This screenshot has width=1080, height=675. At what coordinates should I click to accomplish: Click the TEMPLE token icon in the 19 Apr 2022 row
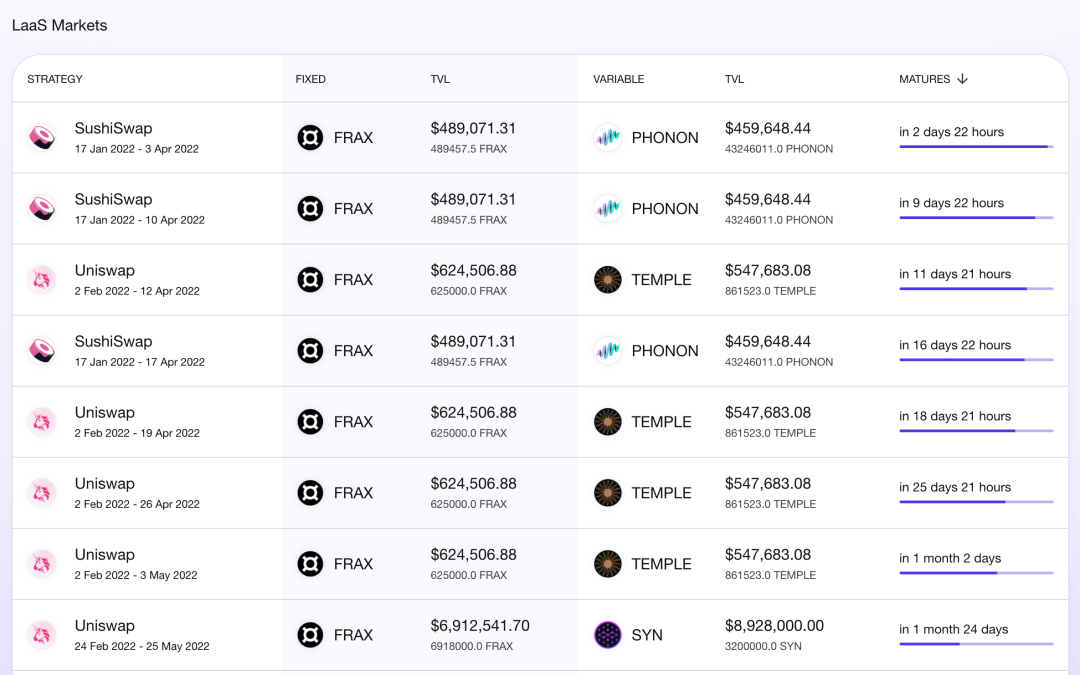click(x=608, y=422)
